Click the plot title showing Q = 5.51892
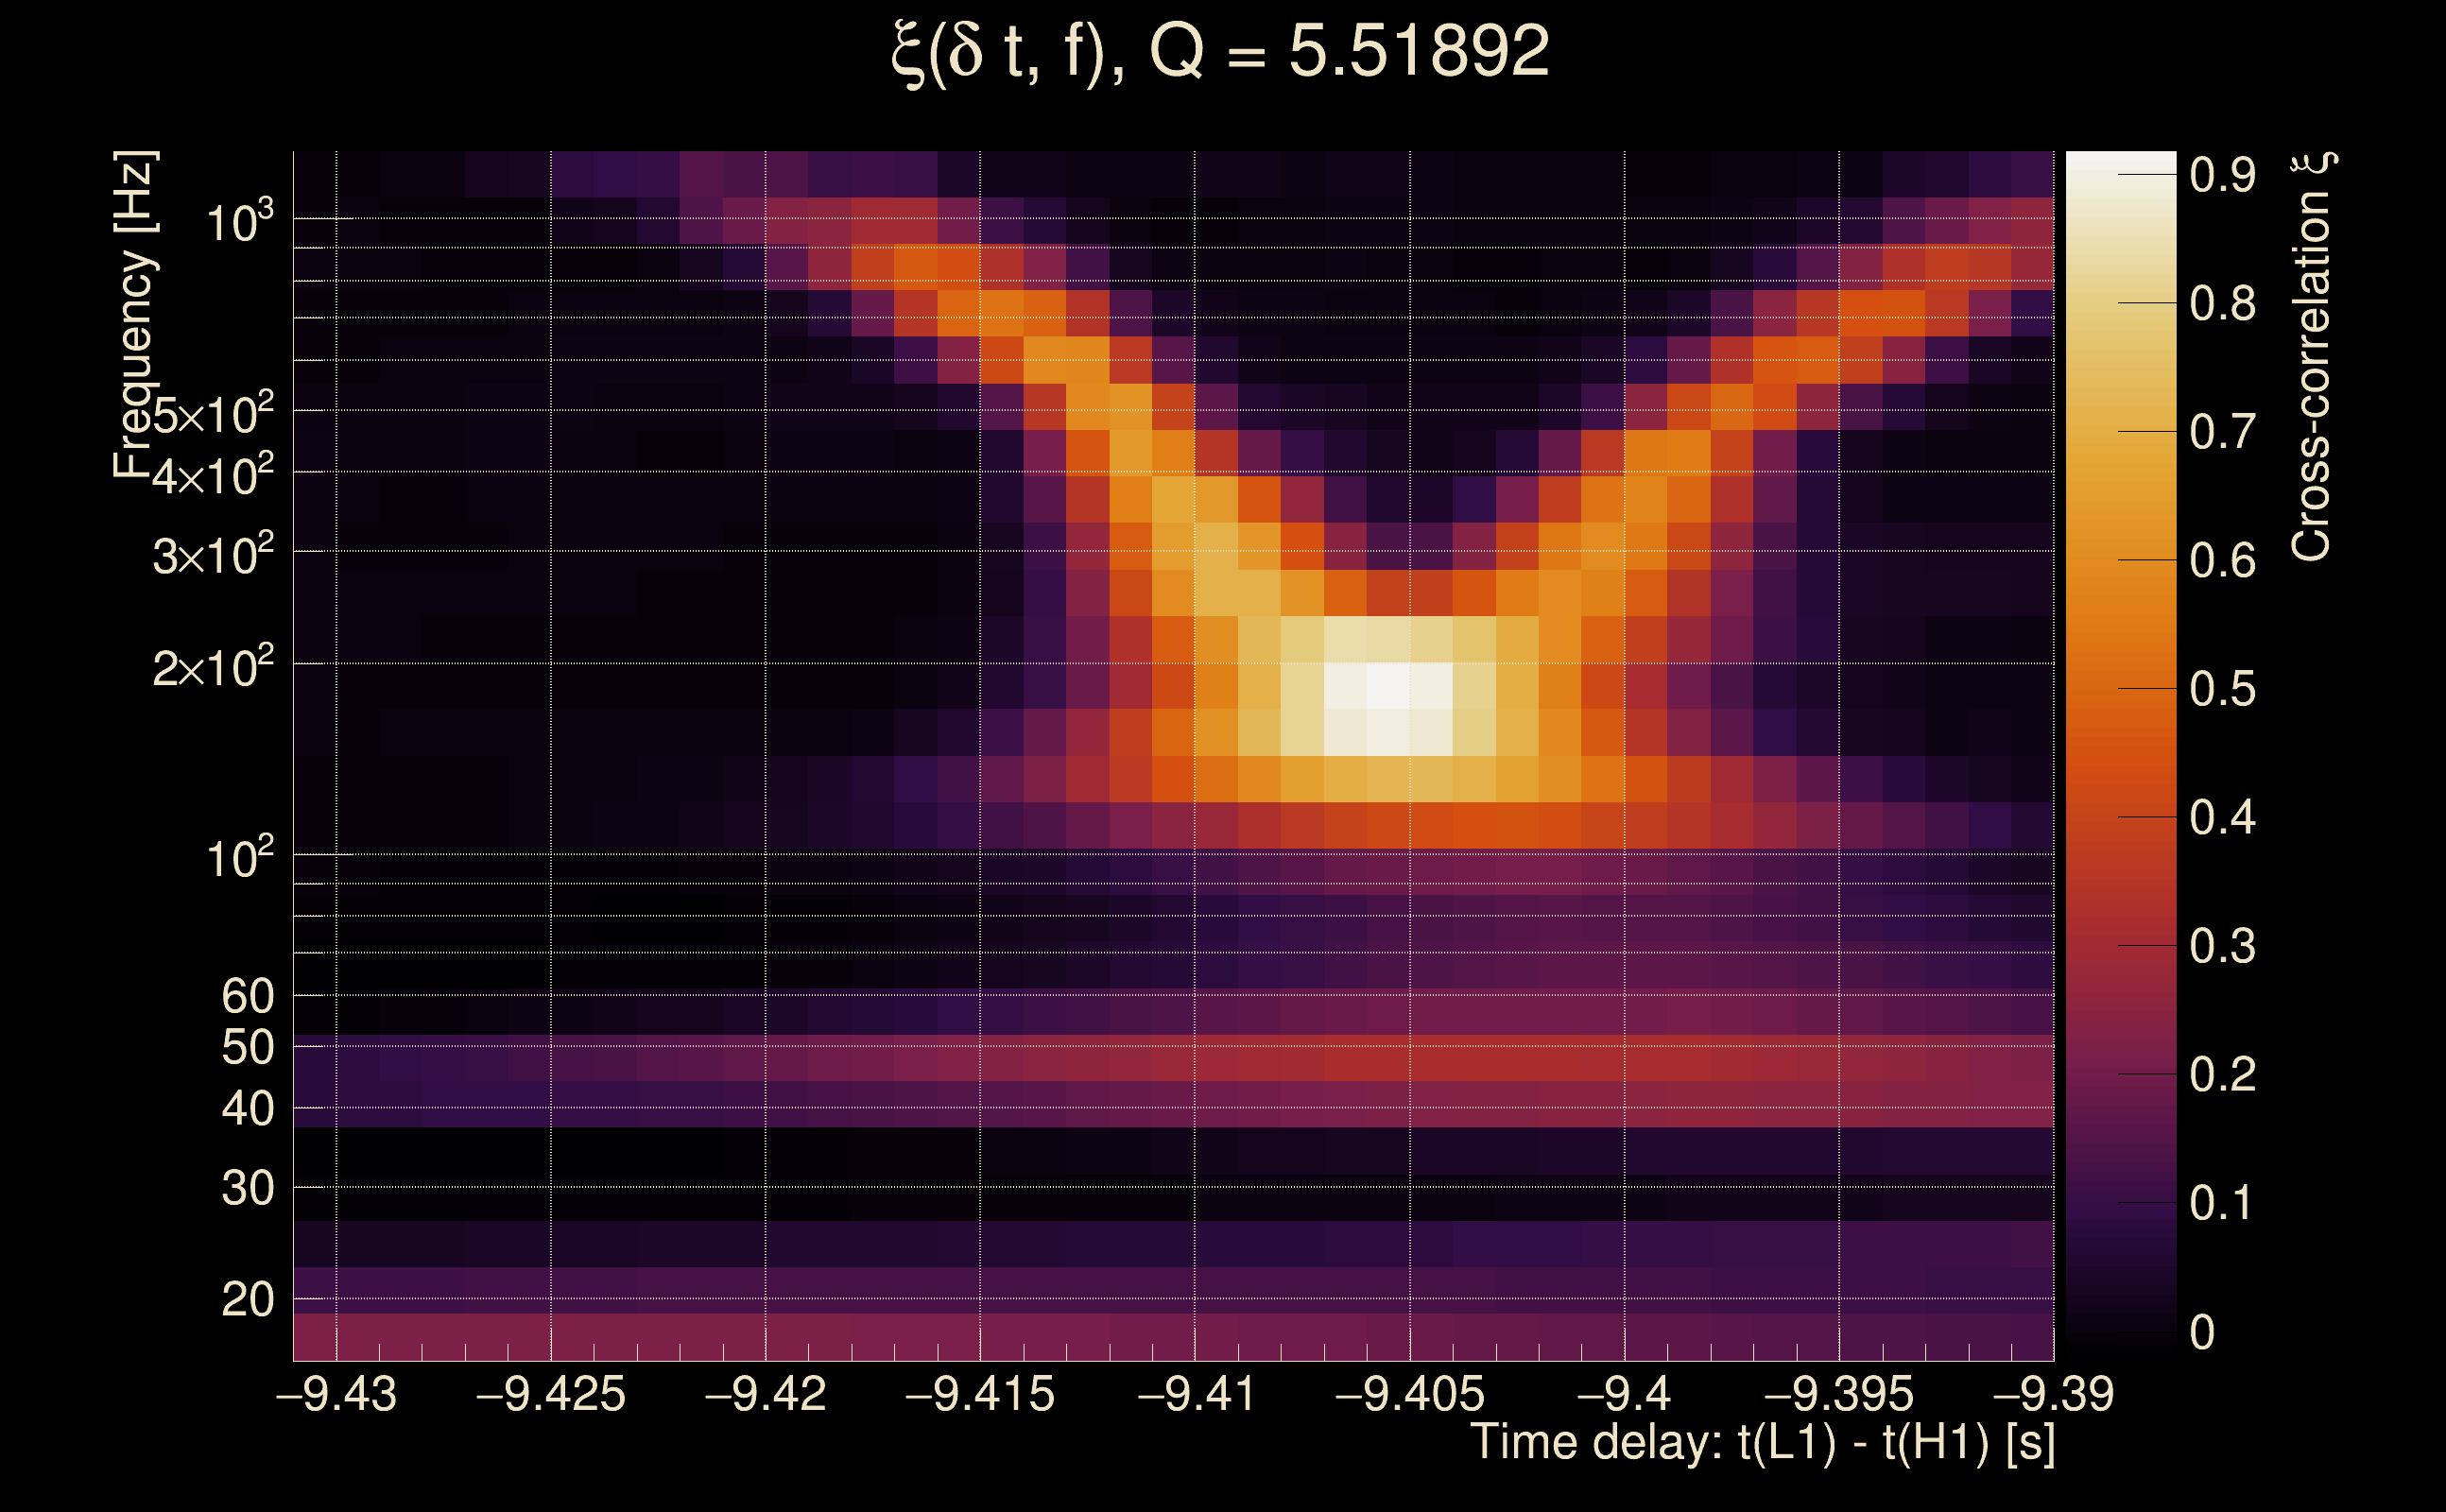The height and width of the screenshot is (1512, 2446). [x=1220, y=52]
